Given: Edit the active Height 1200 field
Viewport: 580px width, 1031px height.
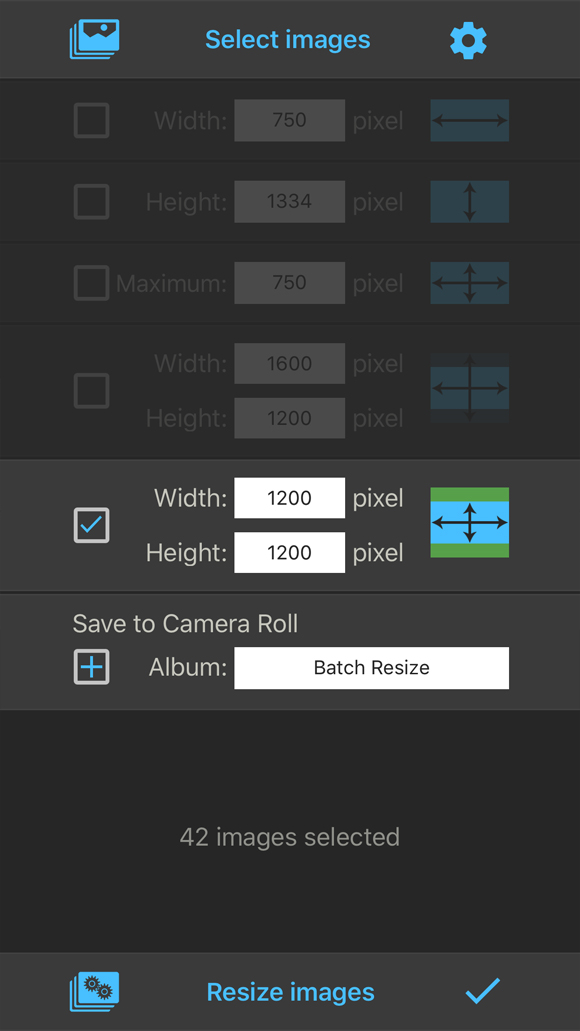Looking at the screenshot, I should click(x=289, y=552).
